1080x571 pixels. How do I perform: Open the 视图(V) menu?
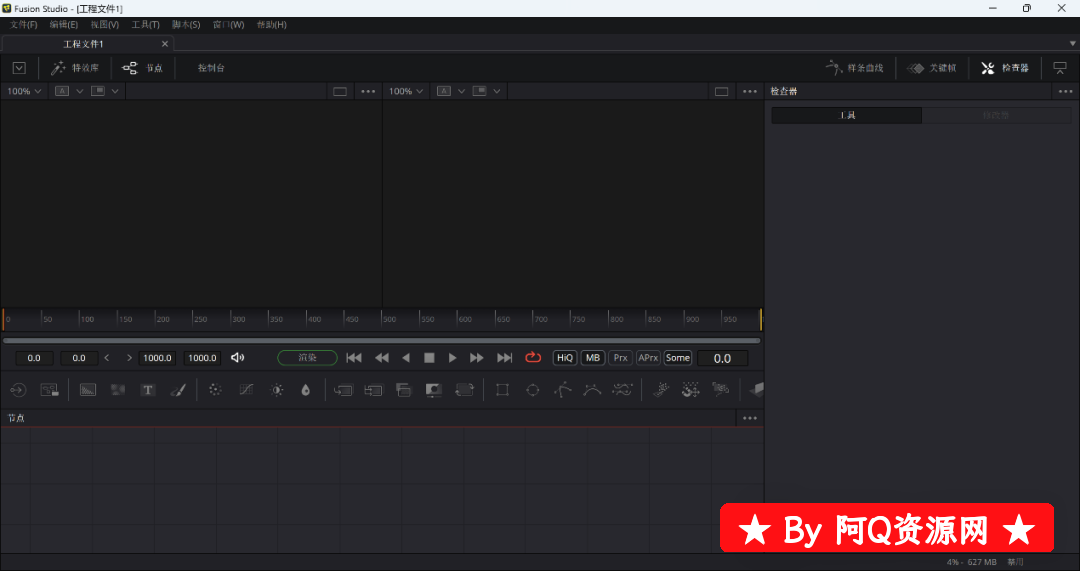pyautogui.click(x=105, y=25)
